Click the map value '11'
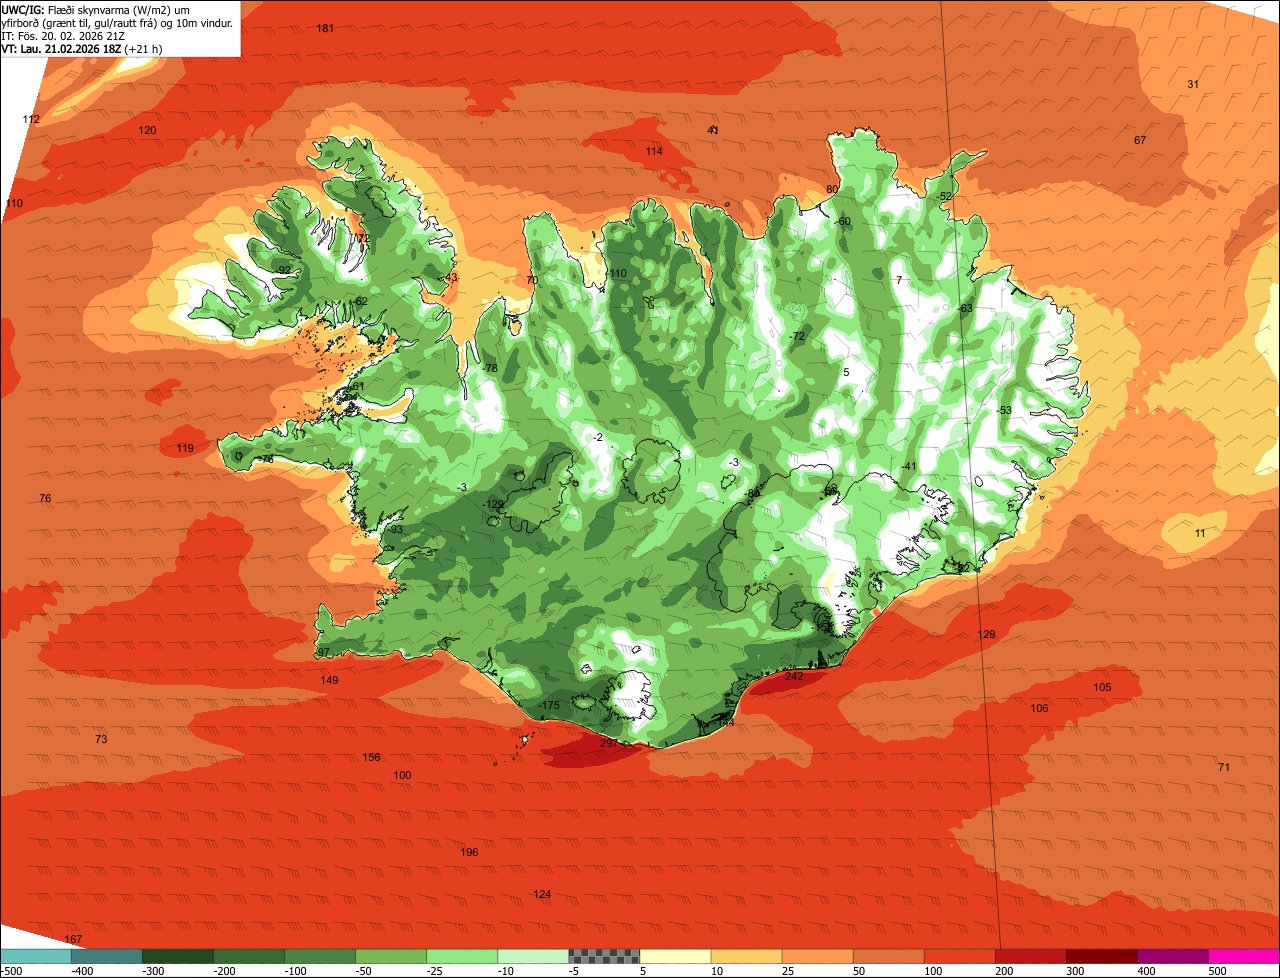 (1200, 533)
